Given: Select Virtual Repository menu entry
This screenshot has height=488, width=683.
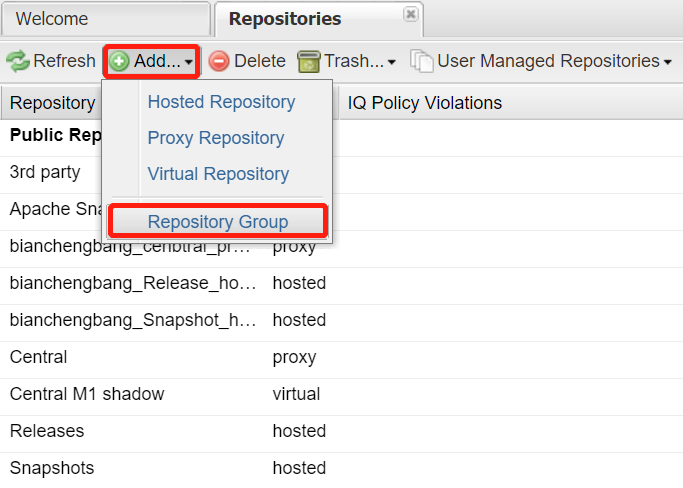Looking at the screenshot, I should click(x=218, y=174).
